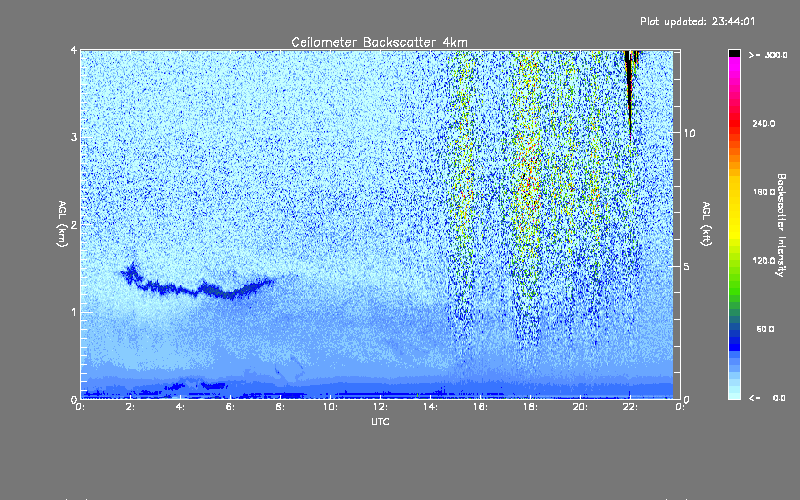
Task: Select the '12:' UTC time tick
Action: click(x=381, y=407)
